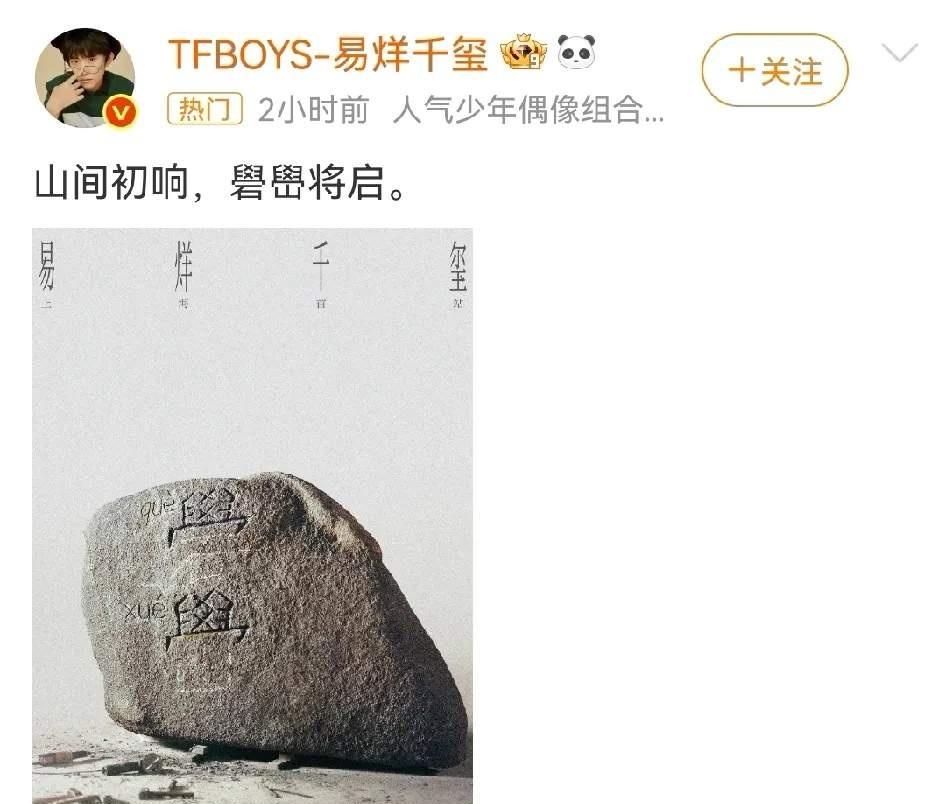Viewport: 946px width, 804px height.
Task: Tap the post text 山间初响，礐嶨将启。
Action: click(219, 182)
